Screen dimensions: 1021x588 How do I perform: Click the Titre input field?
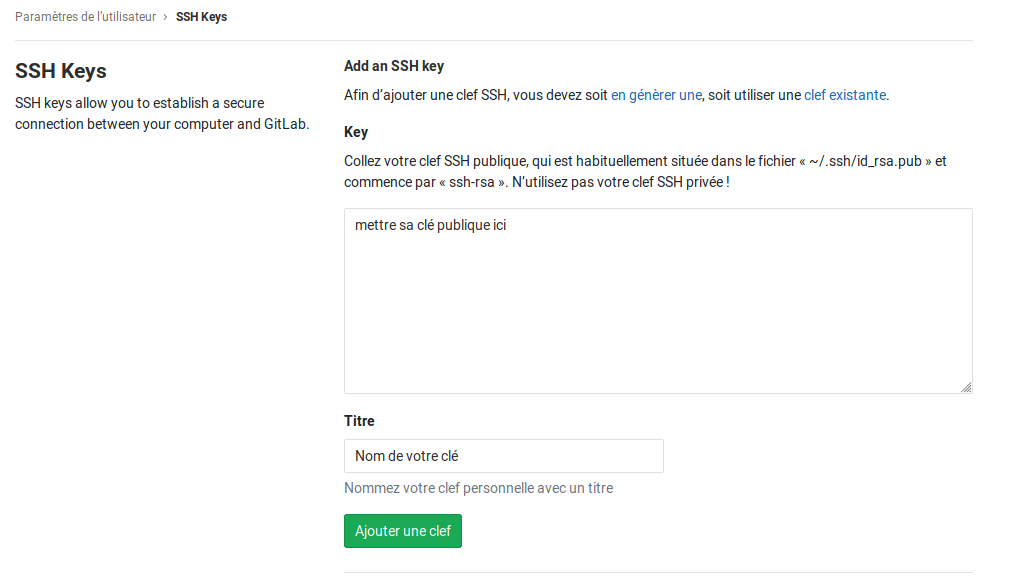point(503,456)
